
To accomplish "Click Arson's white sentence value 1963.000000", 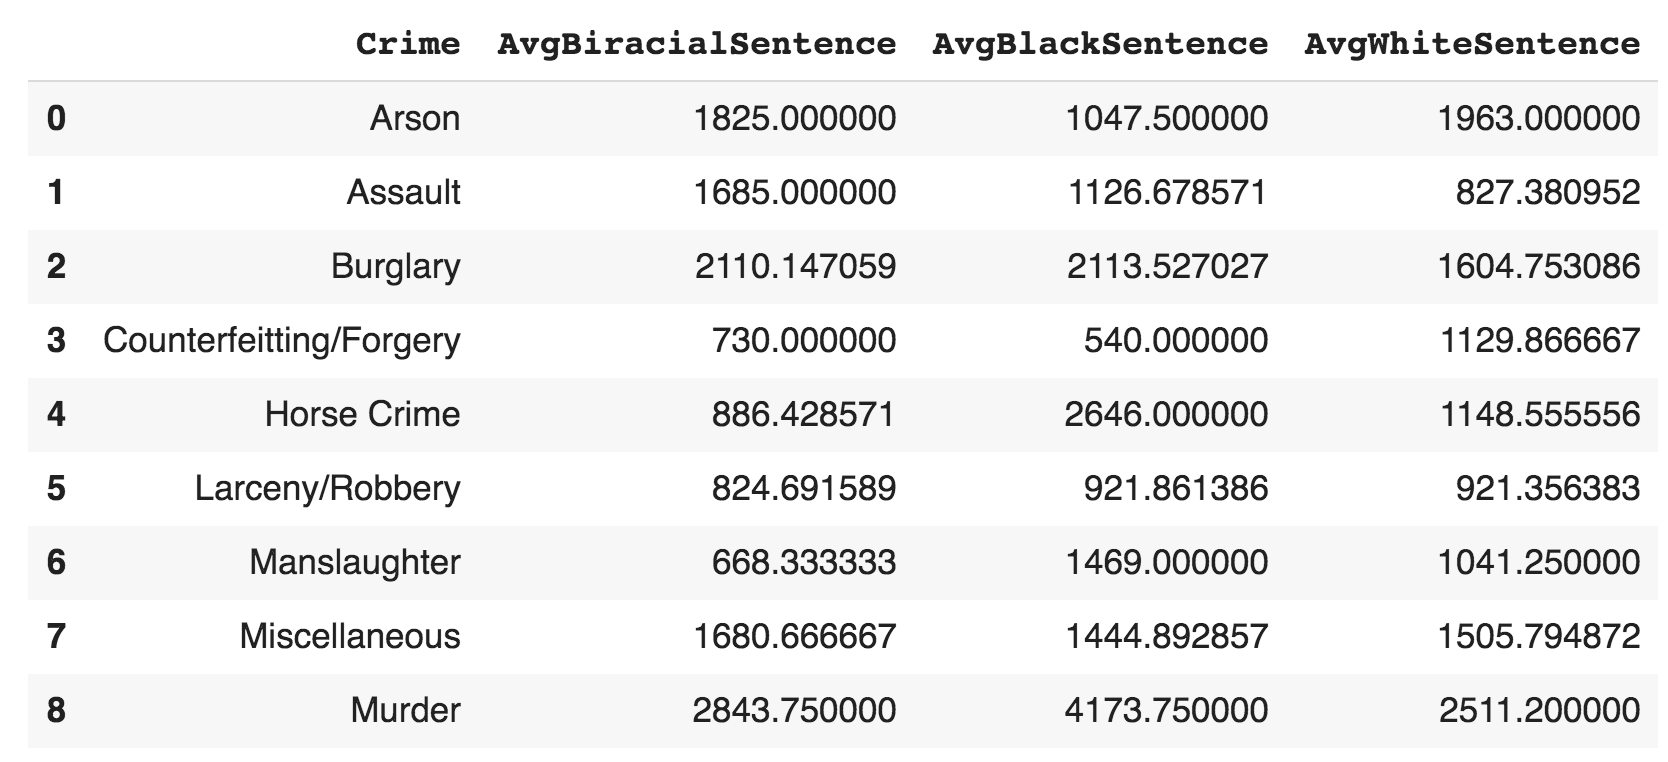I will (x=1538, y=118).
